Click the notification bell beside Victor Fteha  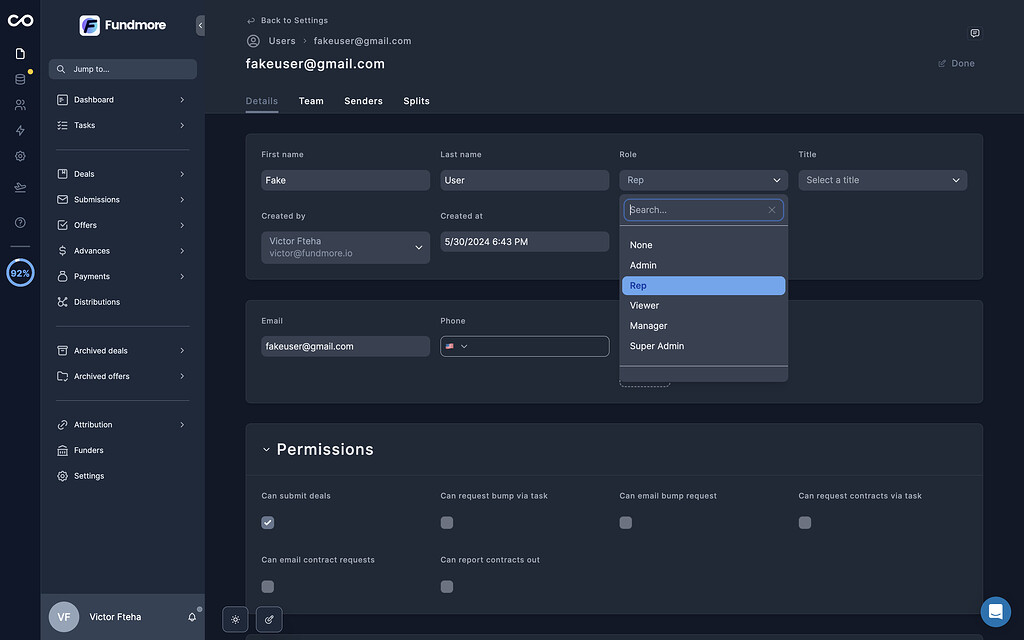pyautogui.click(x=191, y=617)
